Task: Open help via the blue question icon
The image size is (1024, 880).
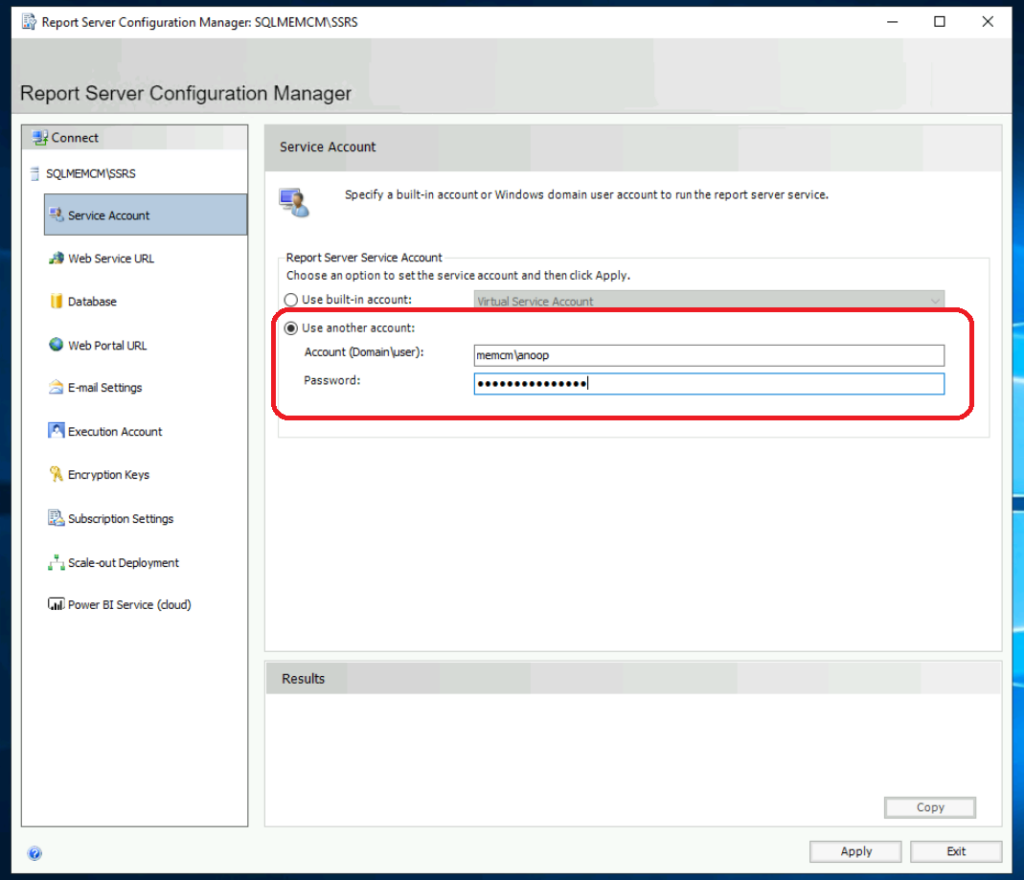Action: 35,853
